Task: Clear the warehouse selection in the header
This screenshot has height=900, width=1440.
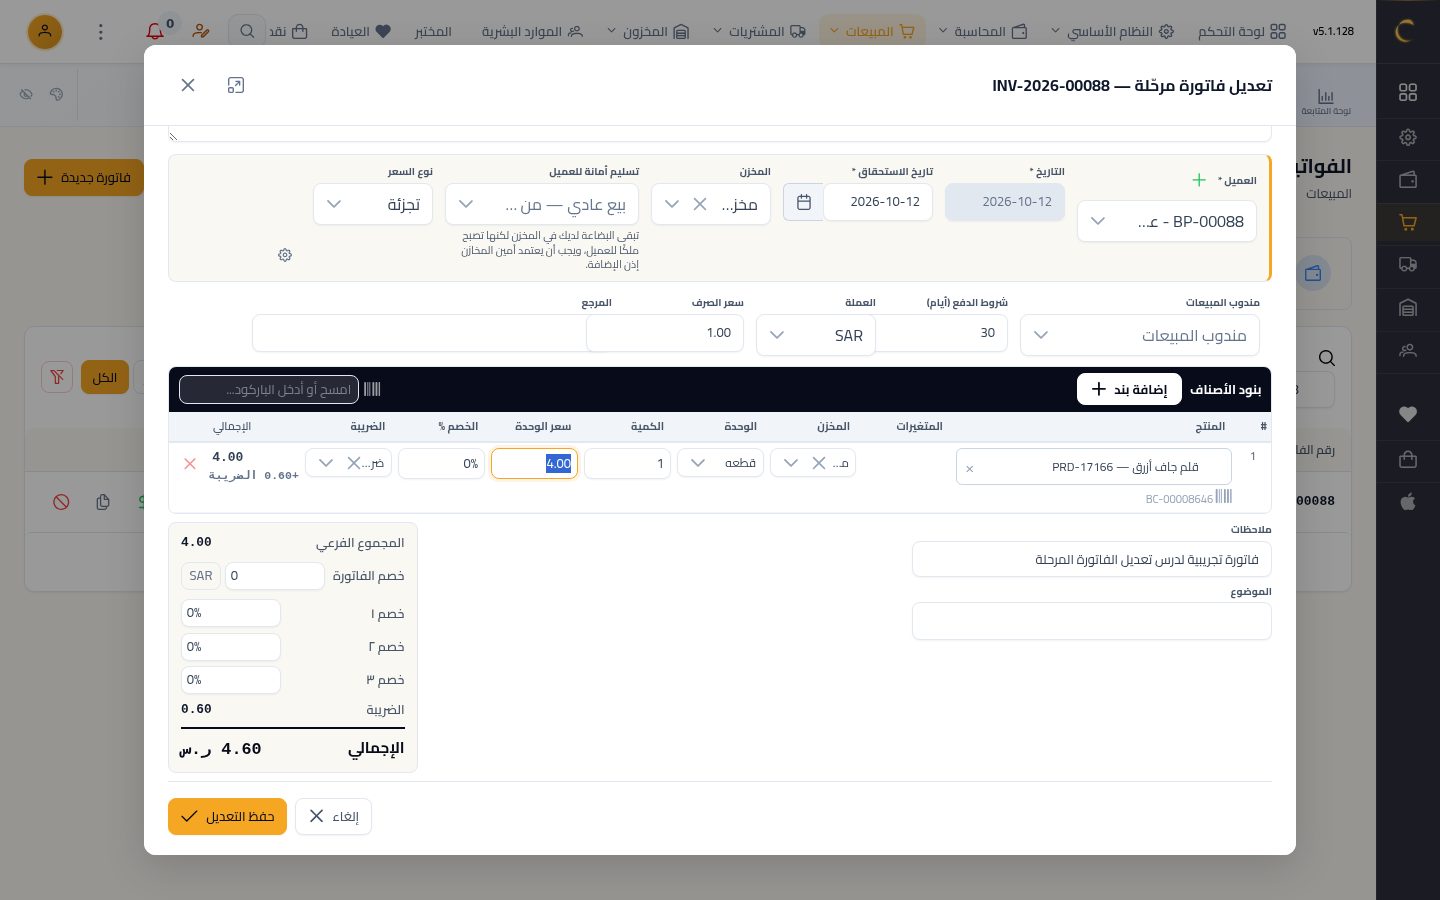Action: [x=700, y=204]
